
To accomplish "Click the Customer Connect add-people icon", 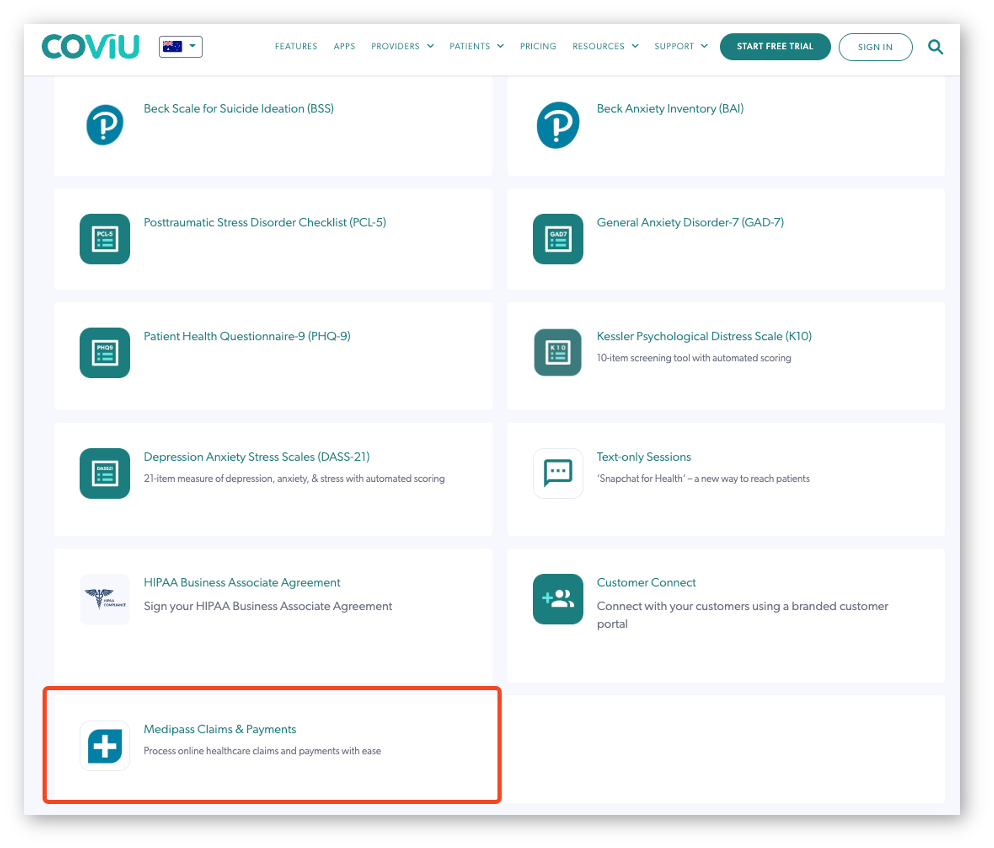I will click(x=557, y=598).
